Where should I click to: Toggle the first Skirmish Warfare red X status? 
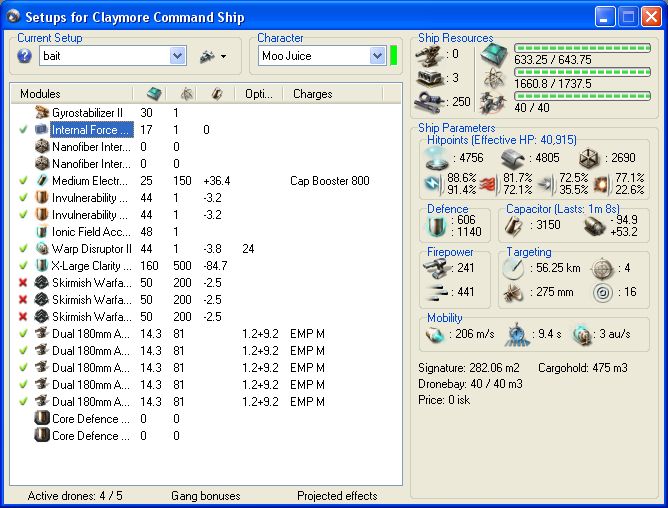tap(24, 283)
